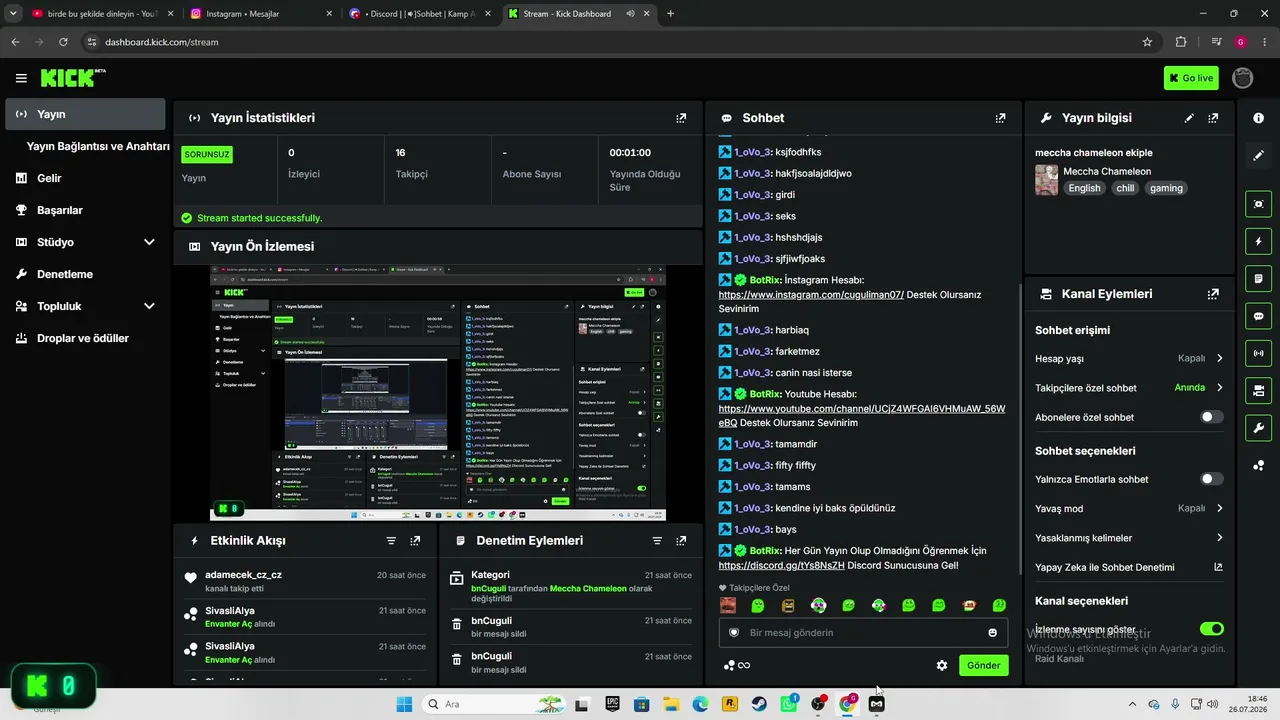
Task: Open the Discord invite link in chat
Action: click(x=781, y=565)
